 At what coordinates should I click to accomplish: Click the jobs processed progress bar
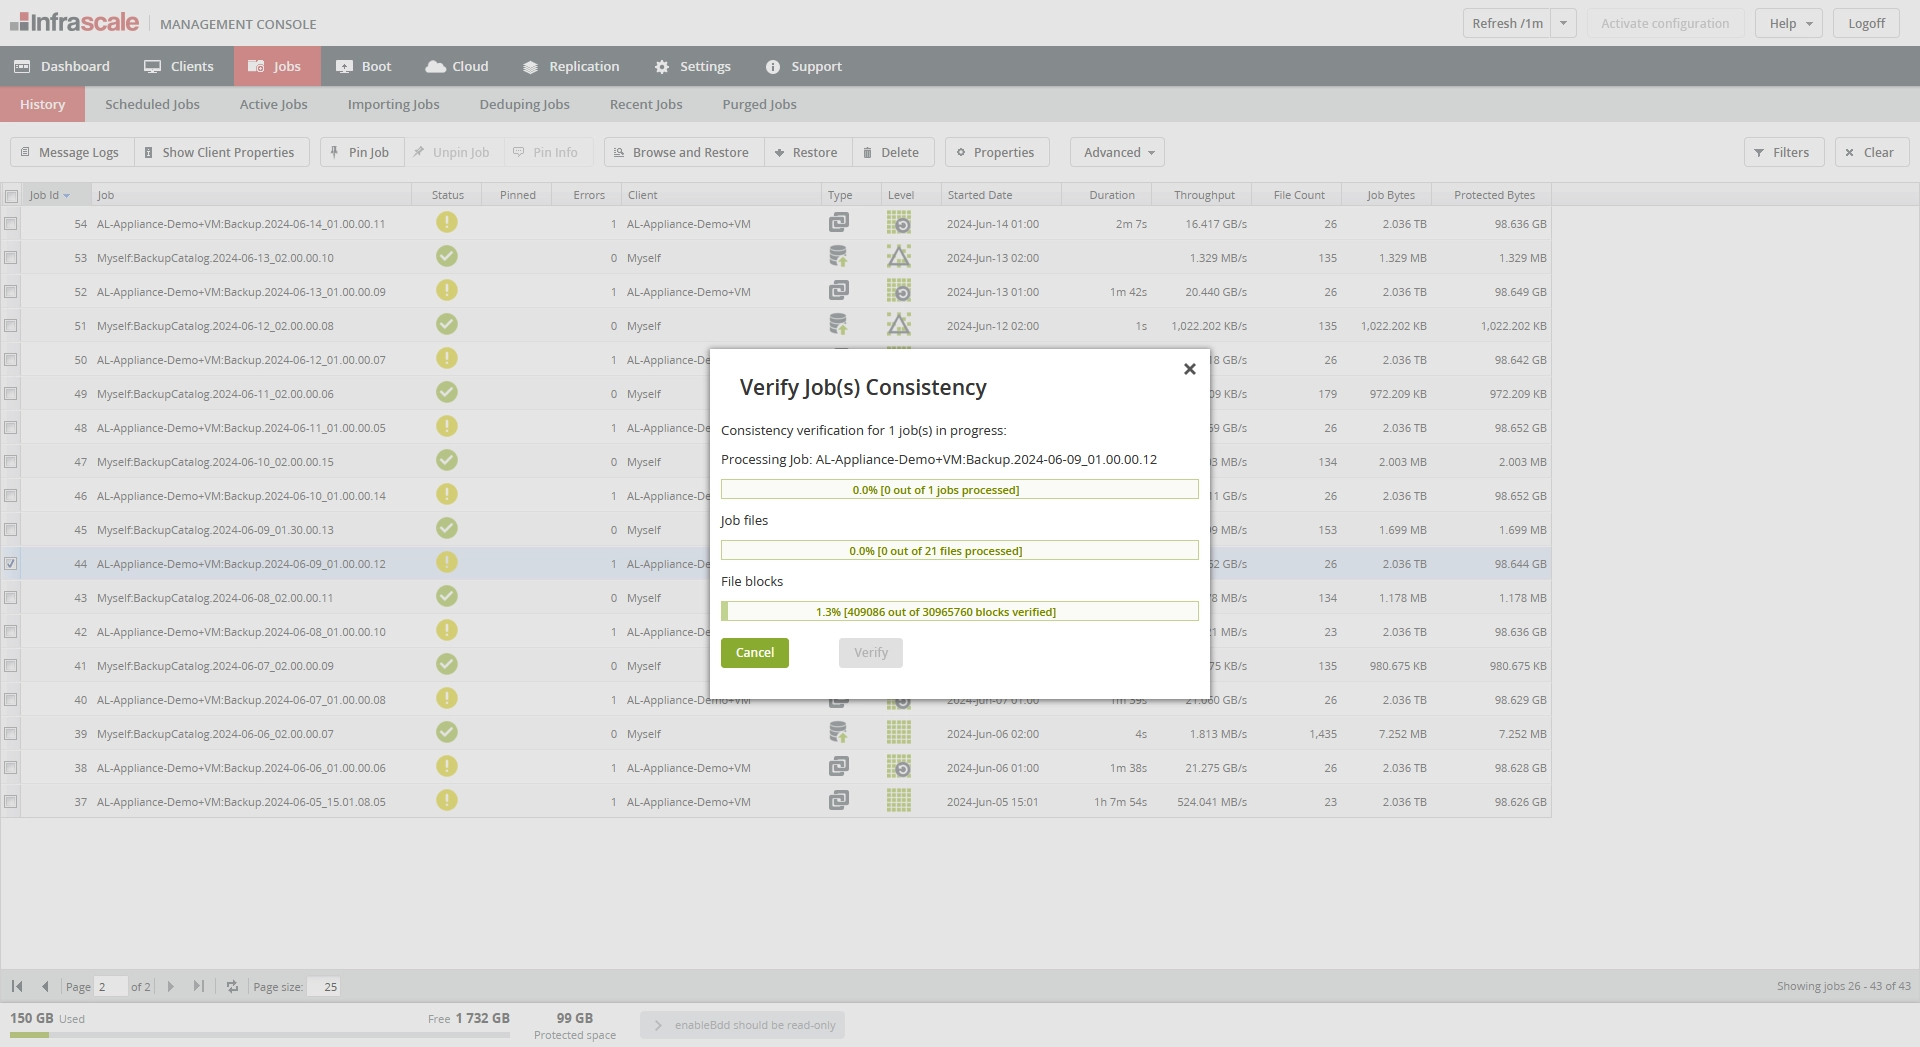pos(959,489)
